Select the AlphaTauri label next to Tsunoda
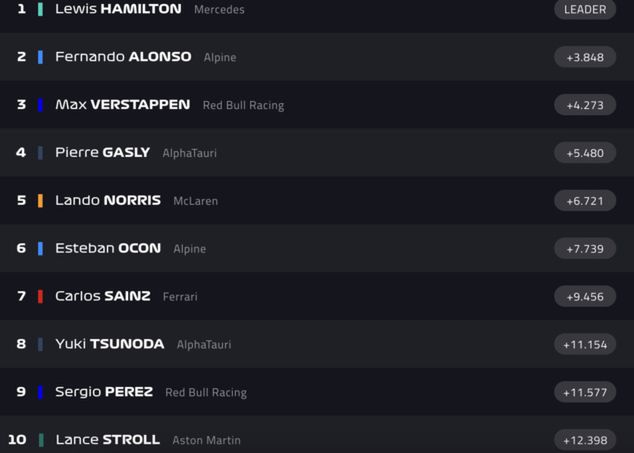This screenshot has width=634, height=453. pos(204,345)
